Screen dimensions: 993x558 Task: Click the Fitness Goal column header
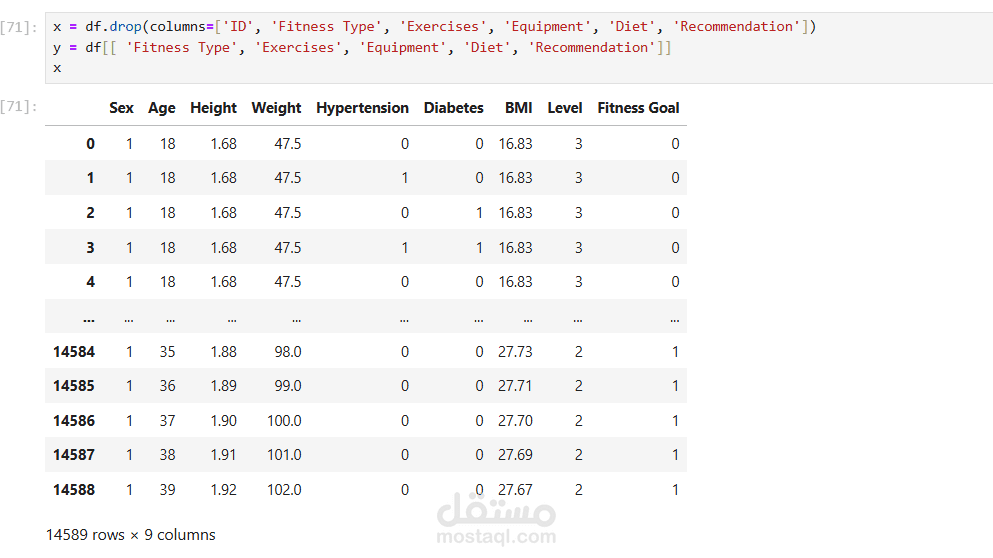(x=638, y=108)
